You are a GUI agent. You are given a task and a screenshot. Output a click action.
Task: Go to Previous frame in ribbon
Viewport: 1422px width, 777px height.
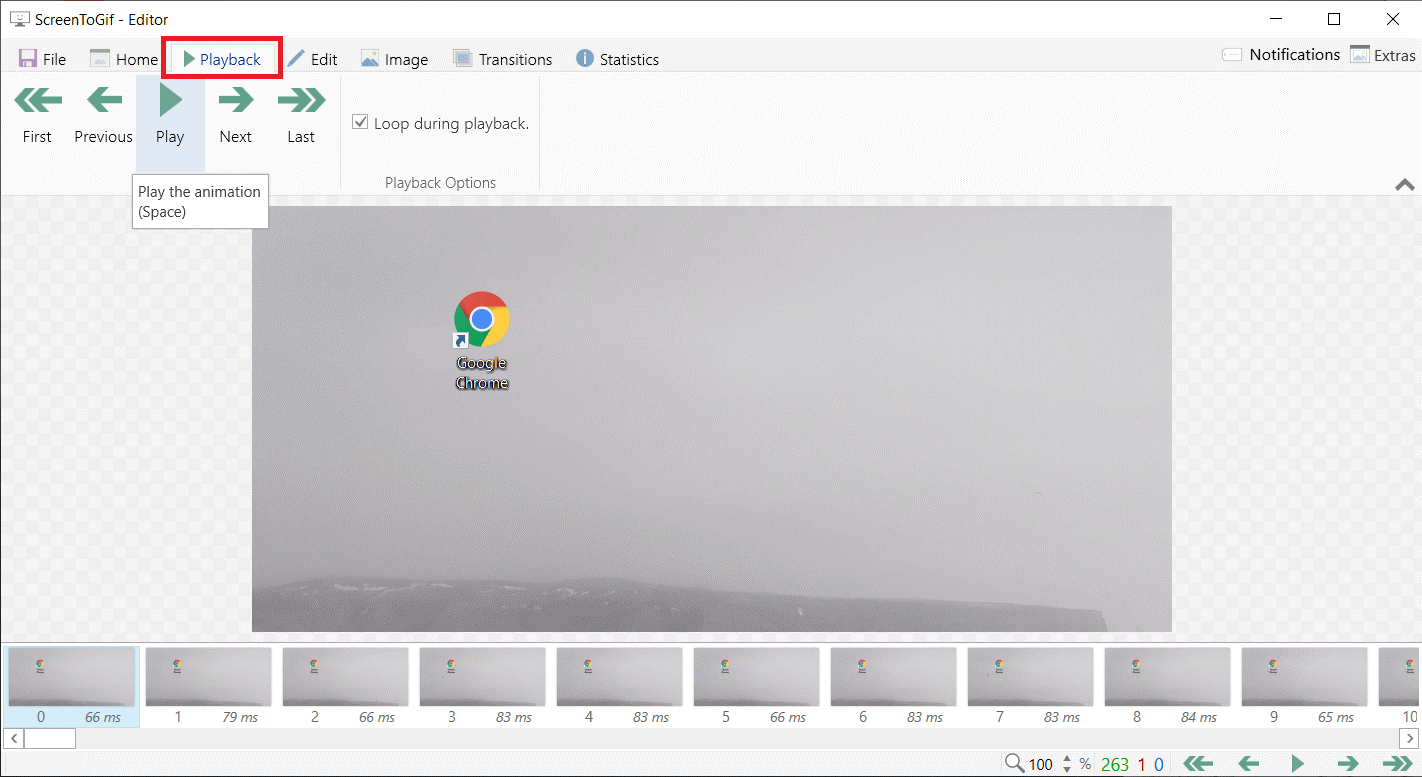click(x=103, y=115)
